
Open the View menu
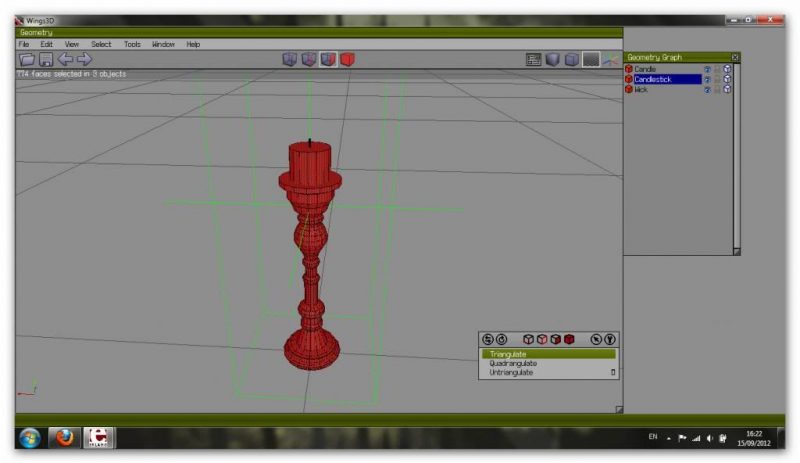point(72,44)
